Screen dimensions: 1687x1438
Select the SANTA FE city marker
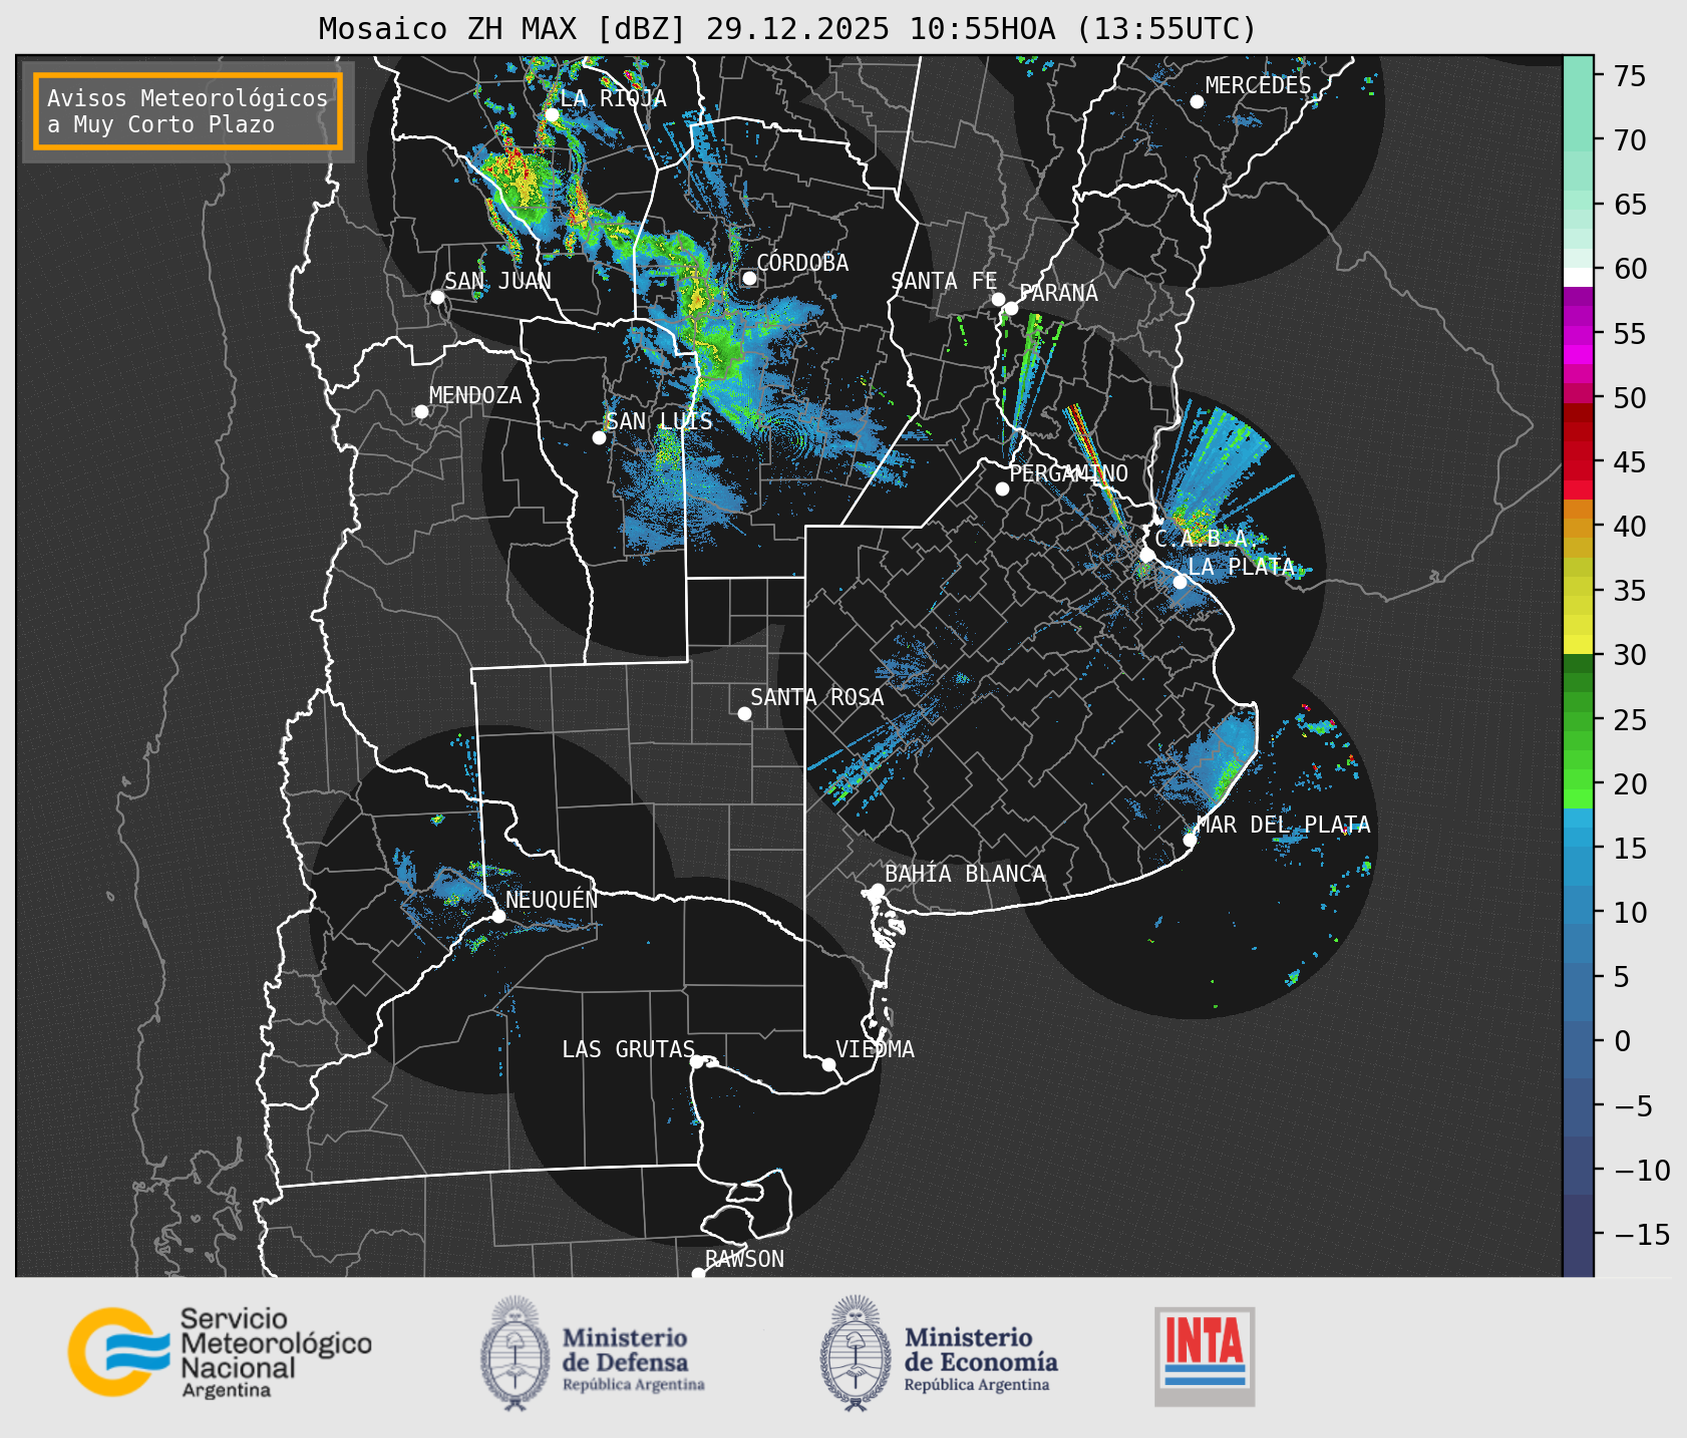tap(998, 299)
